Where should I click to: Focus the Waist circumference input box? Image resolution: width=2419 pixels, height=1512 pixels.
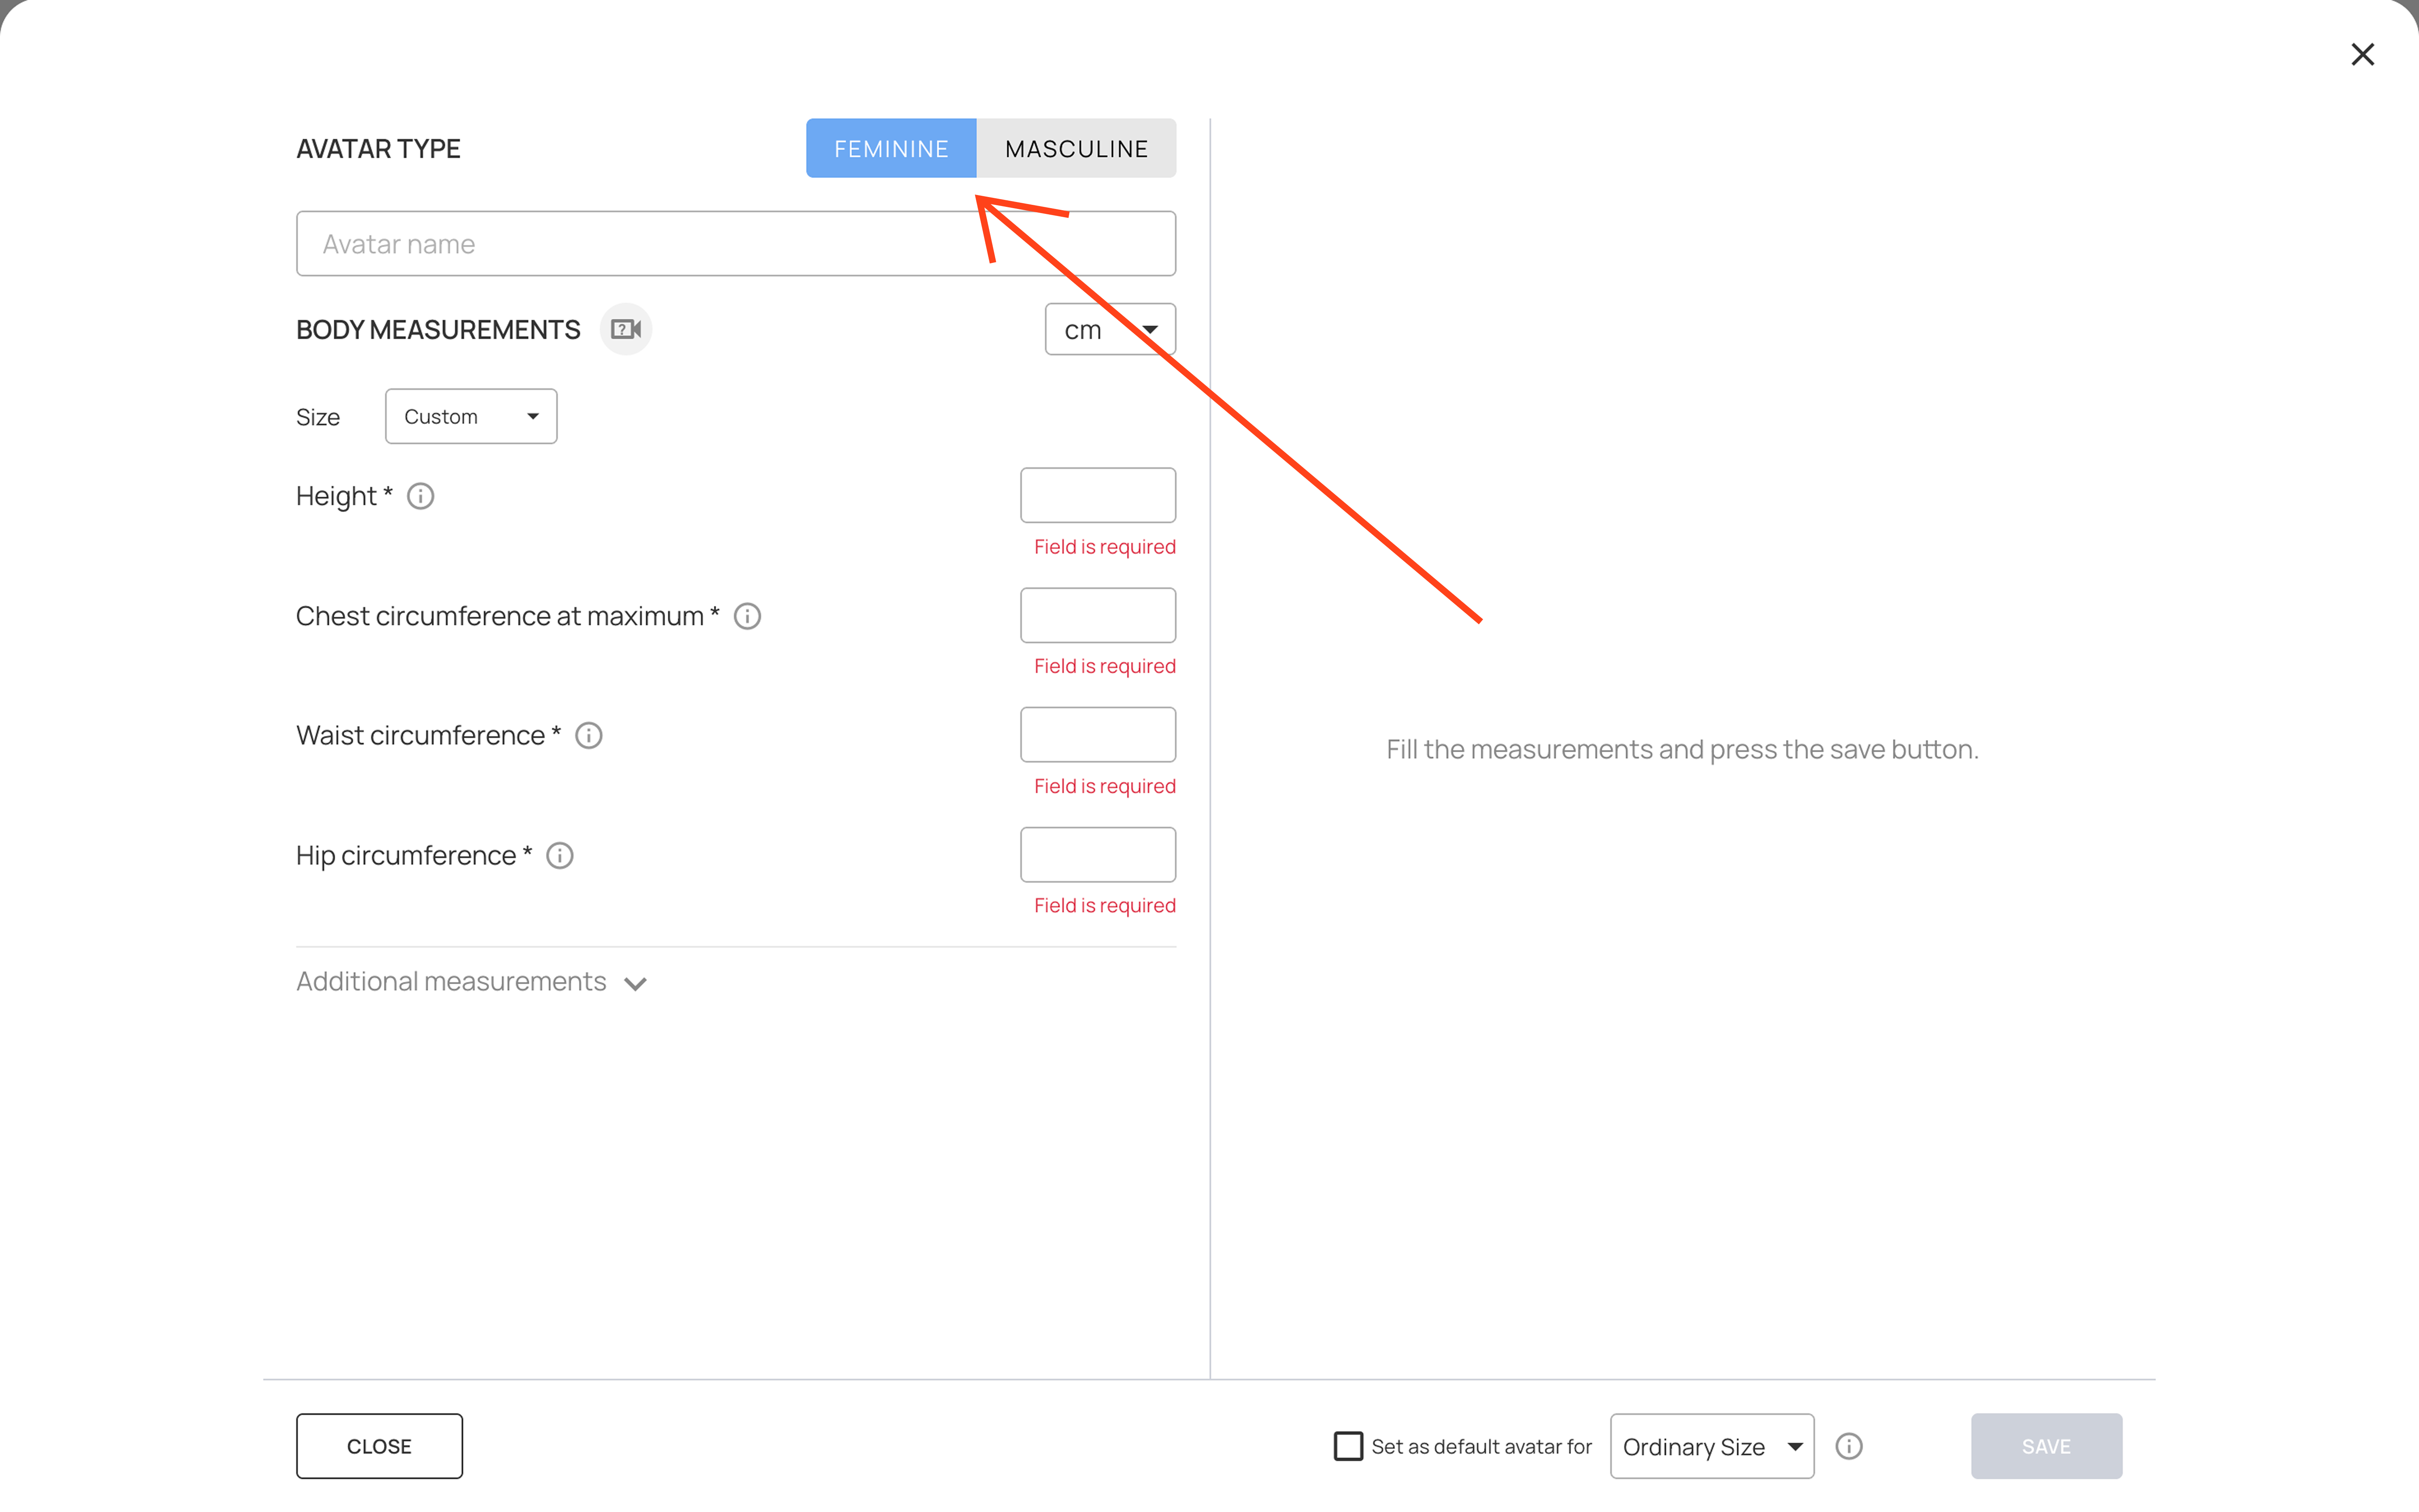pos(1098,735)
